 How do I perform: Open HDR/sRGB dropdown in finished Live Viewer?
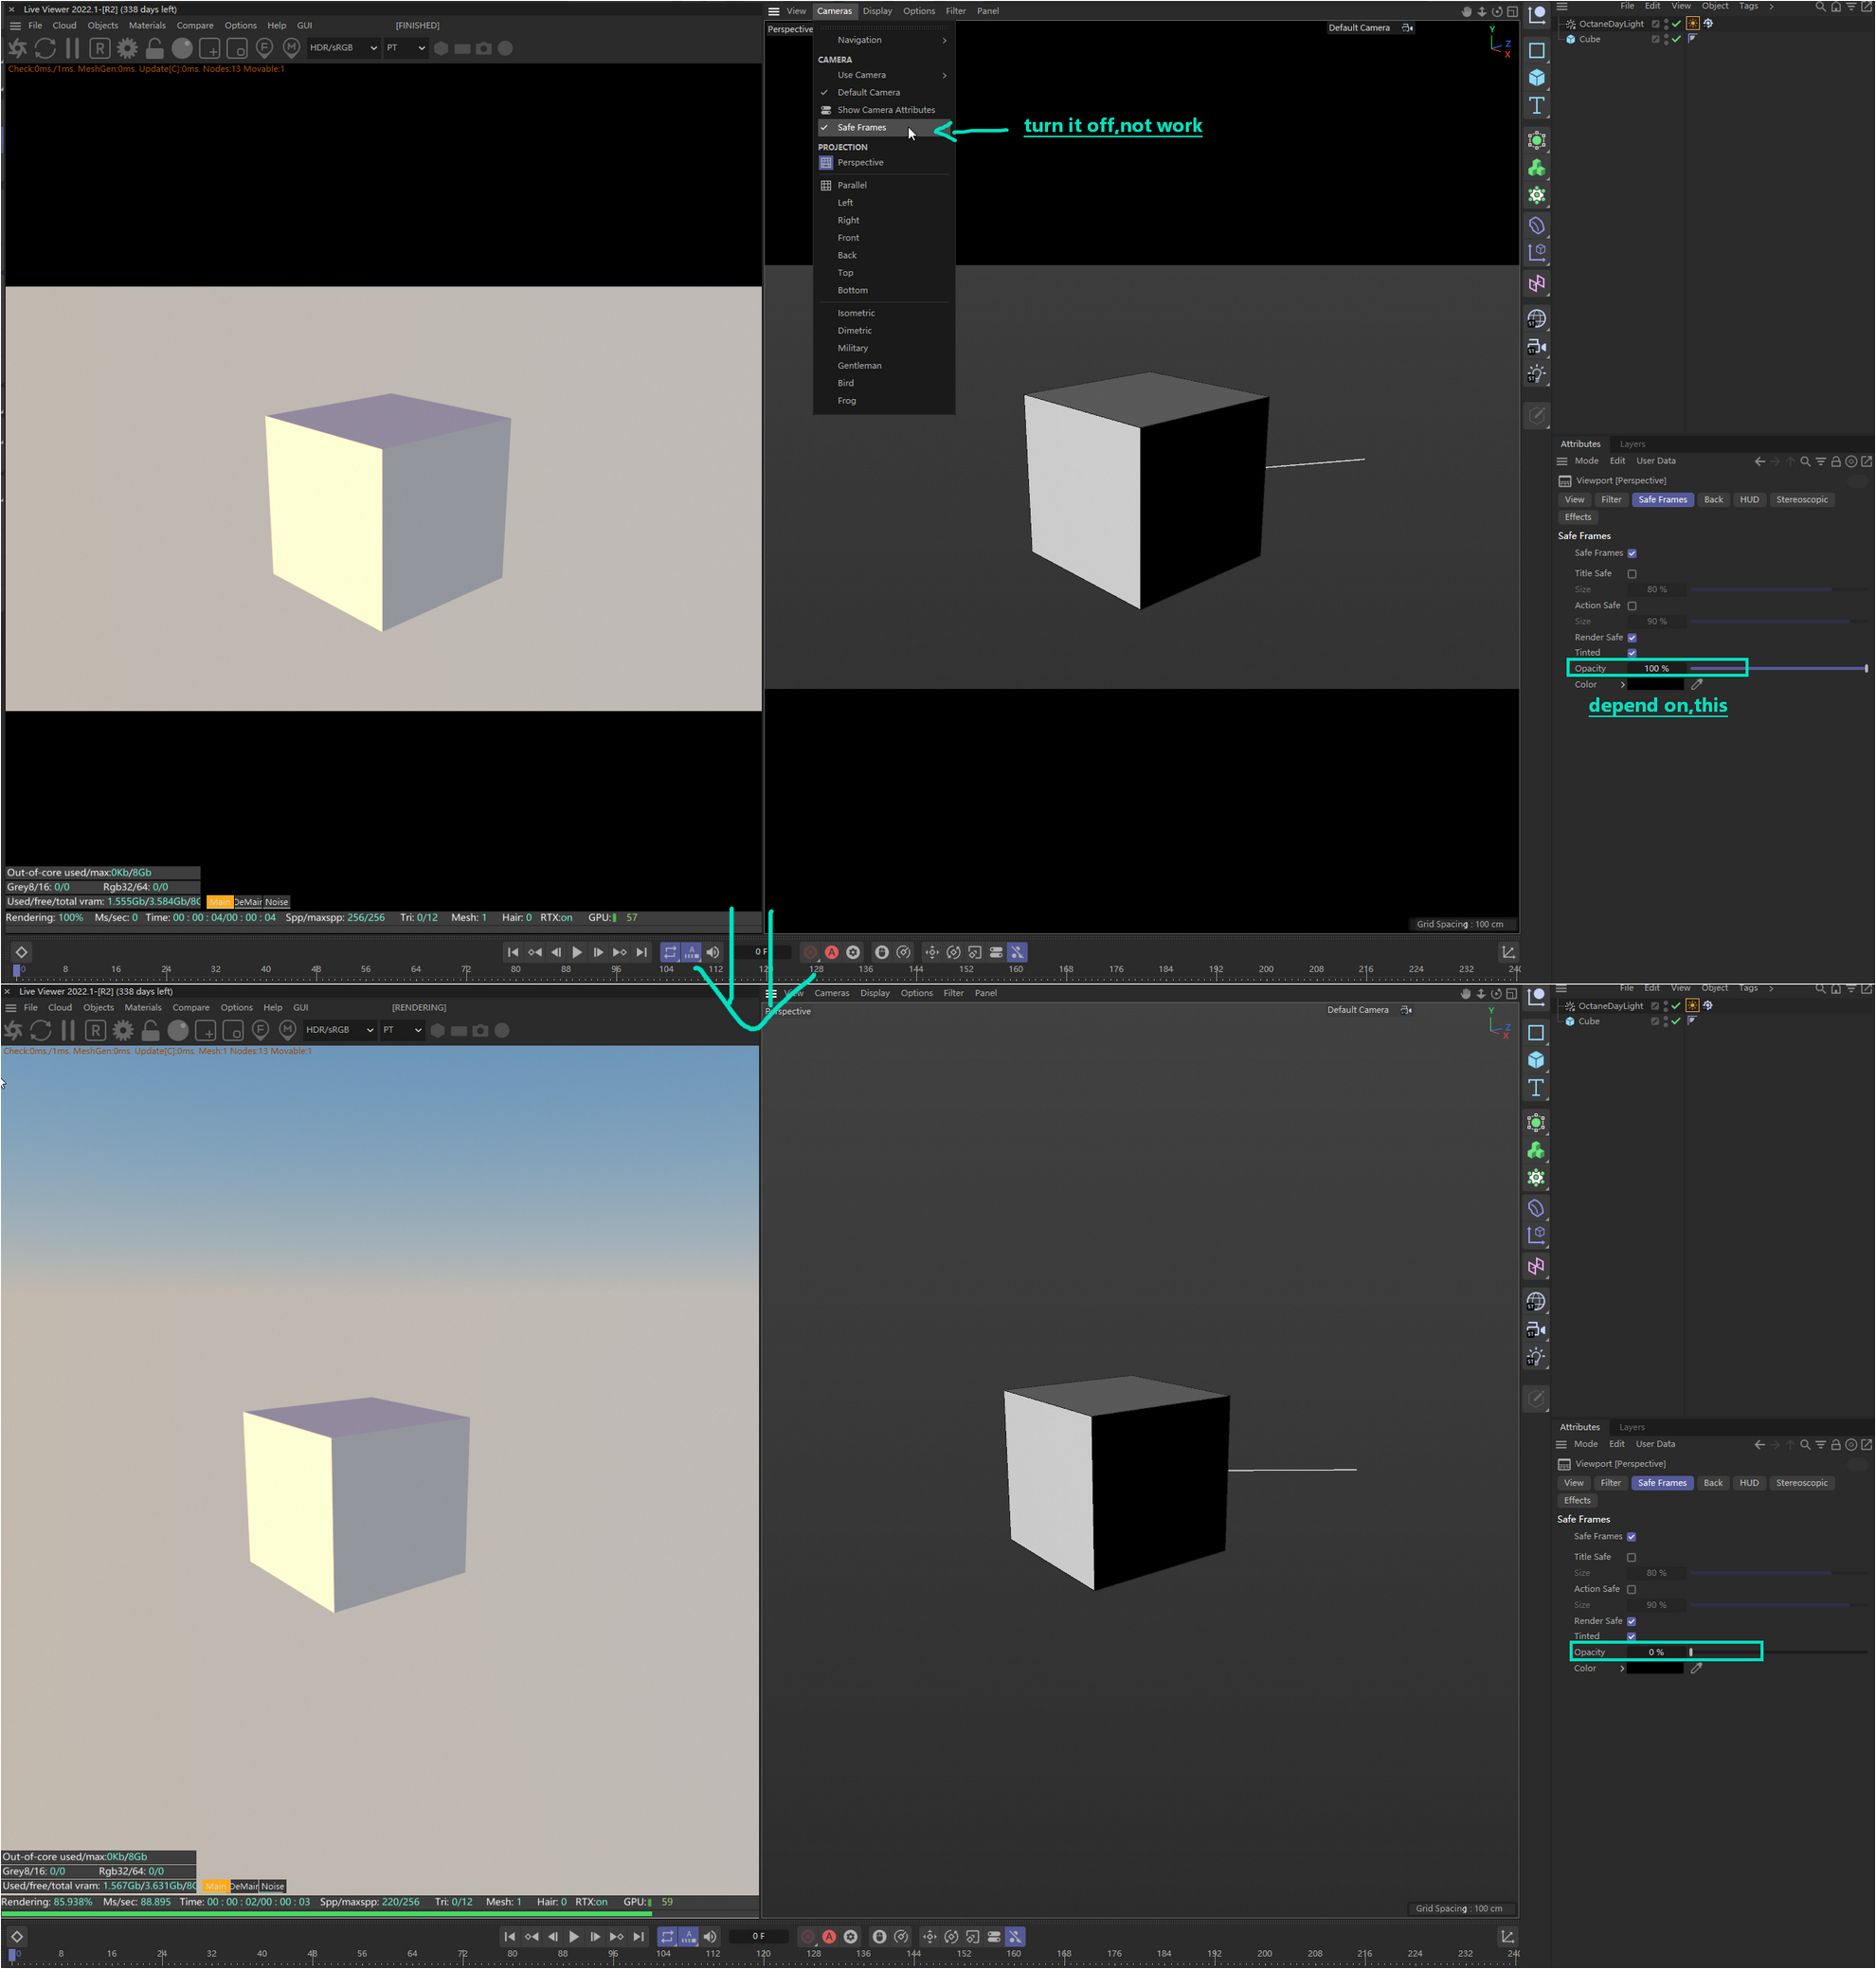[343, 48]
